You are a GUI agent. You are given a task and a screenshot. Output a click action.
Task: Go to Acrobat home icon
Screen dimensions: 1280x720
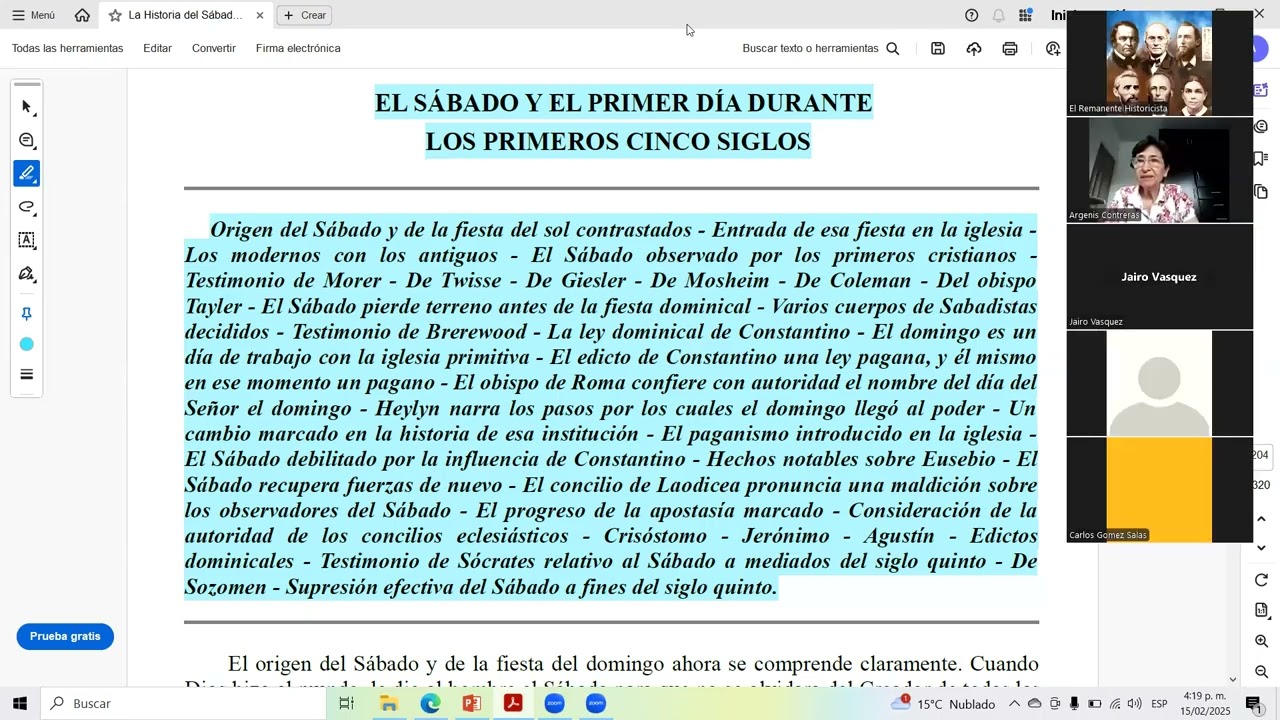(x=82, y=15)
